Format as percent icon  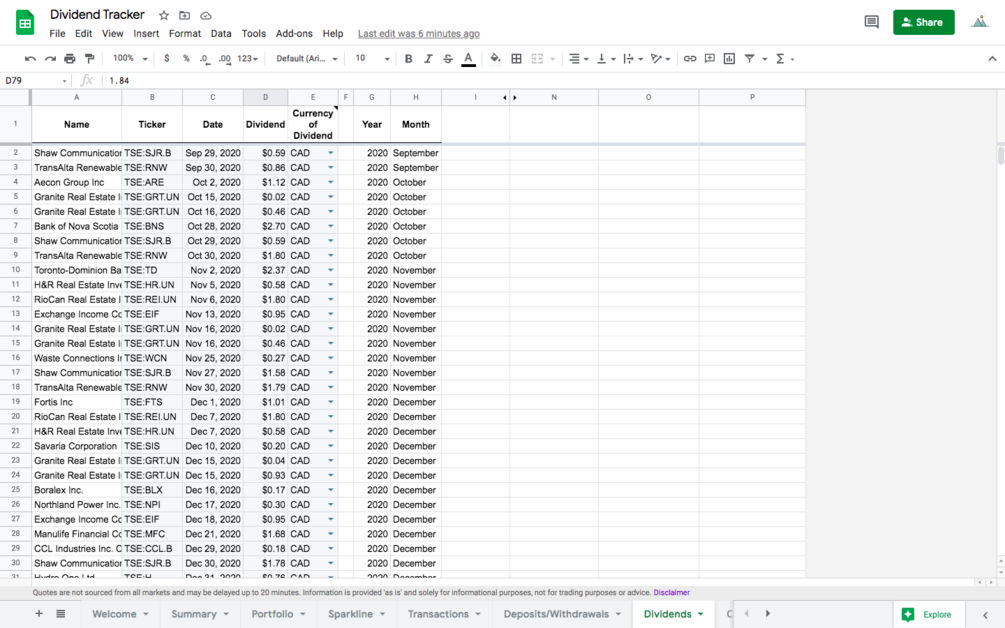[186, 58]
